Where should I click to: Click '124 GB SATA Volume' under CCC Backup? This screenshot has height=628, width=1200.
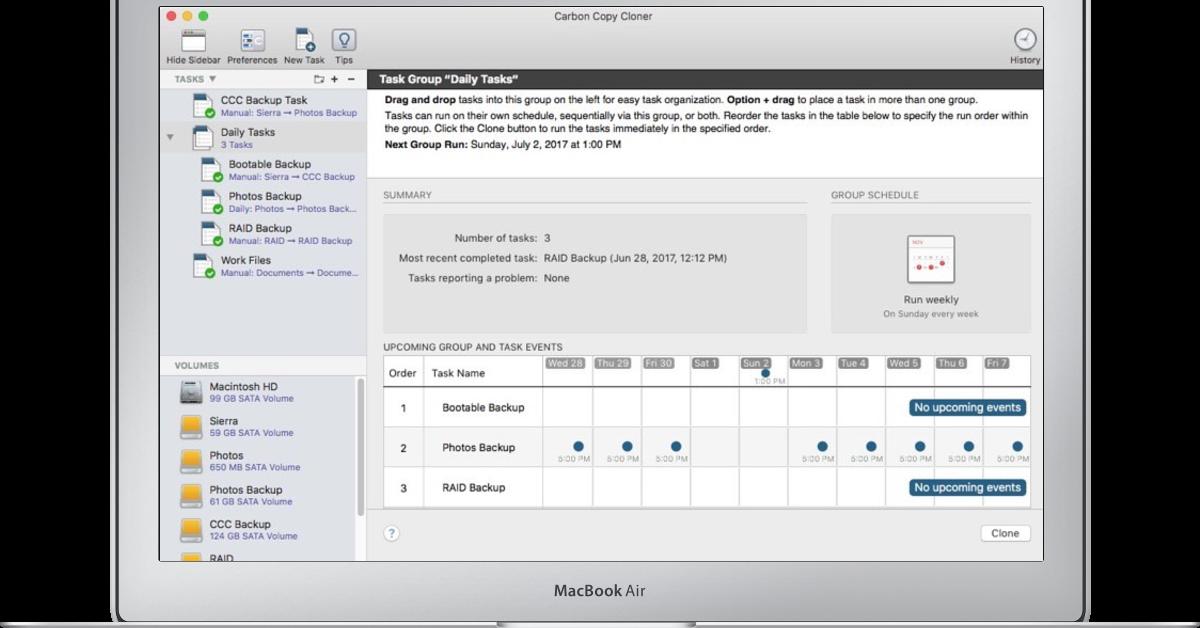click(x=254, y=536)
